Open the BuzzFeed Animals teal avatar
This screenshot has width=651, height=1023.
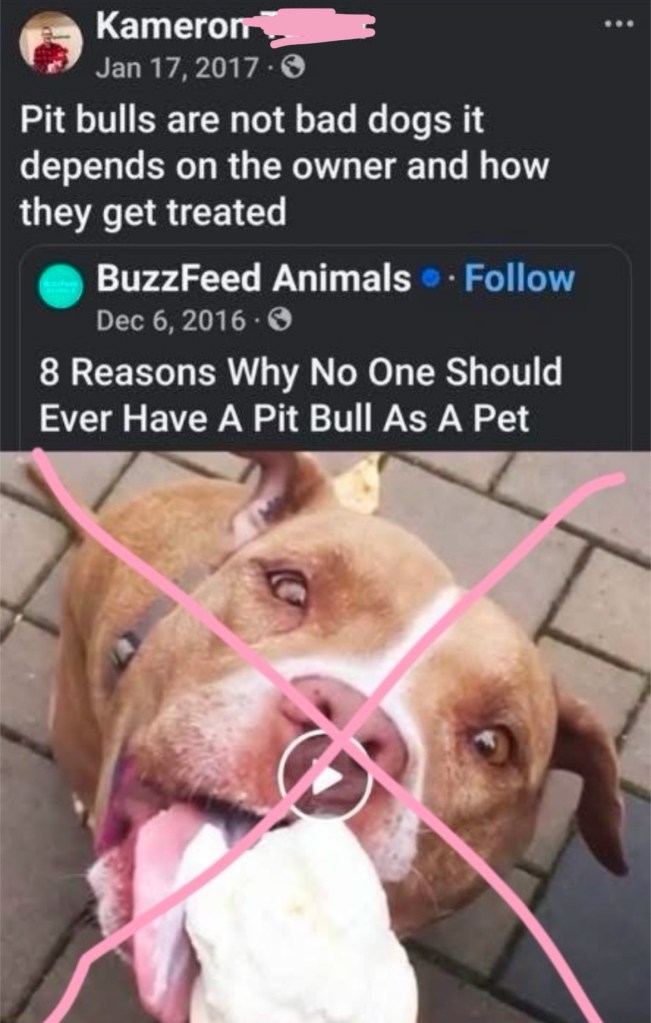(61, 286)
